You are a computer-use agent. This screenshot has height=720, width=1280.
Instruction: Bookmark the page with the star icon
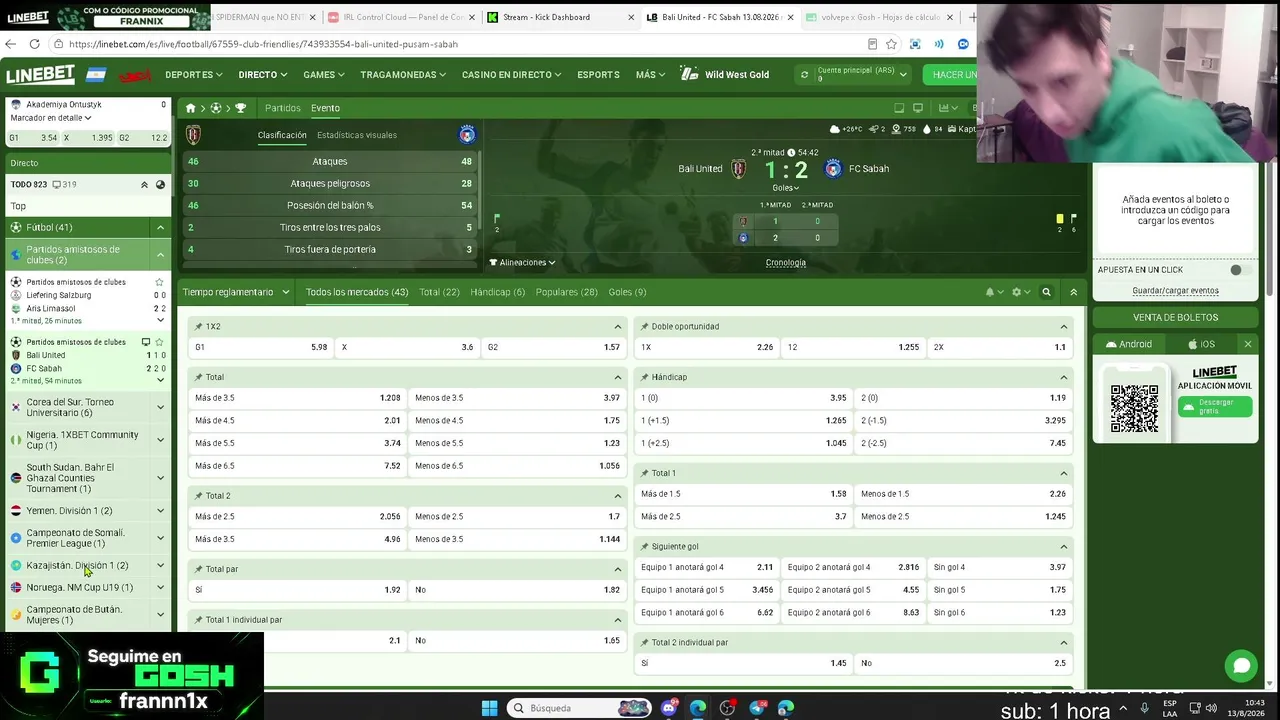pyautogui.click(x=890, y=44)
